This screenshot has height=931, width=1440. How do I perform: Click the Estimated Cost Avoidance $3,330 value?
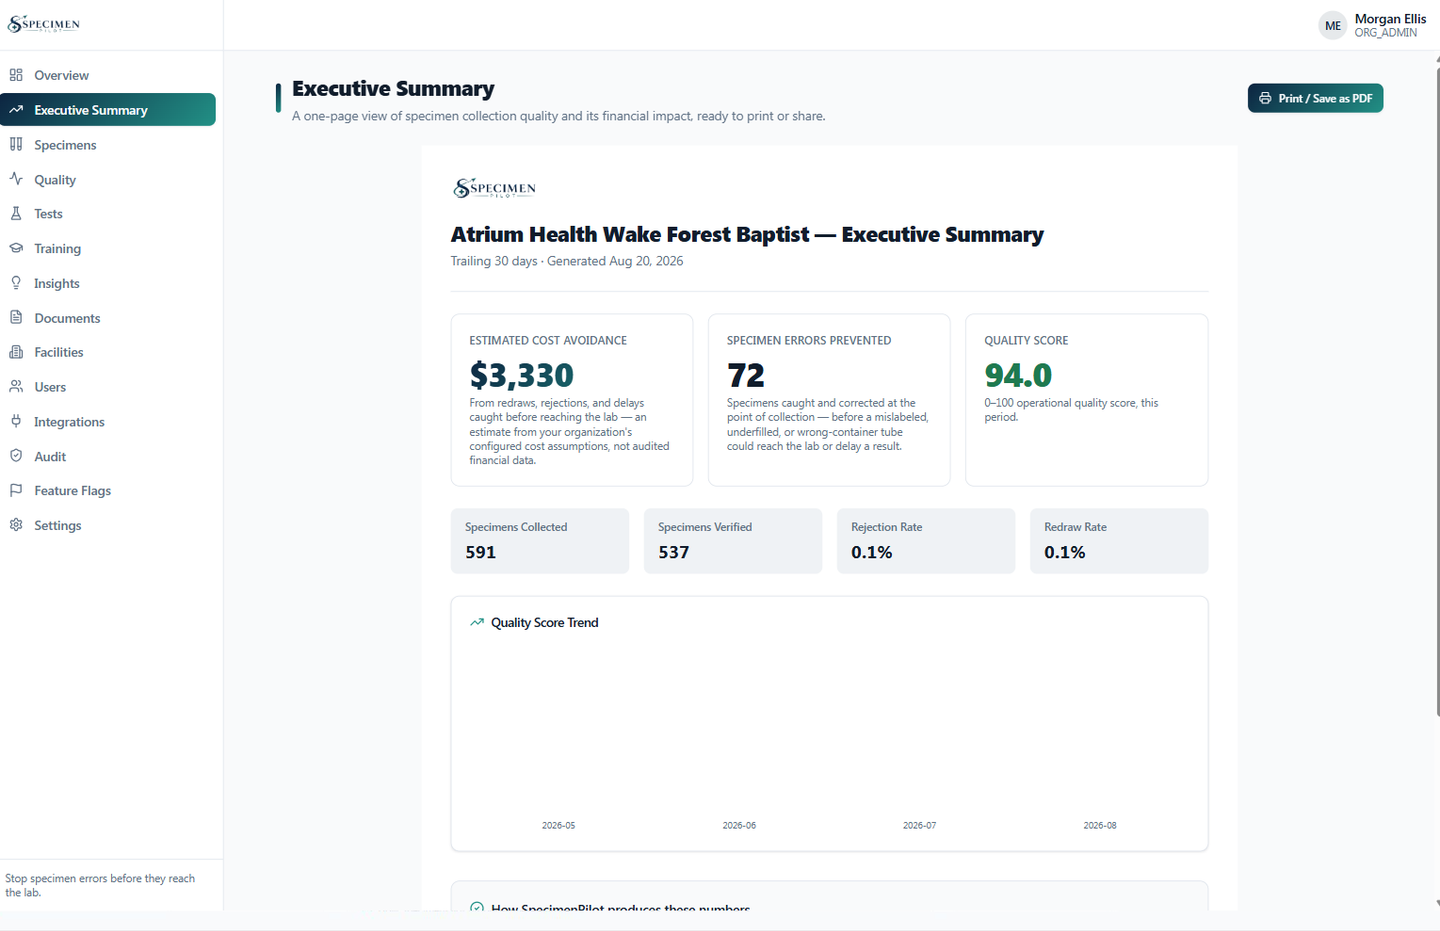(x=521, y=375)
